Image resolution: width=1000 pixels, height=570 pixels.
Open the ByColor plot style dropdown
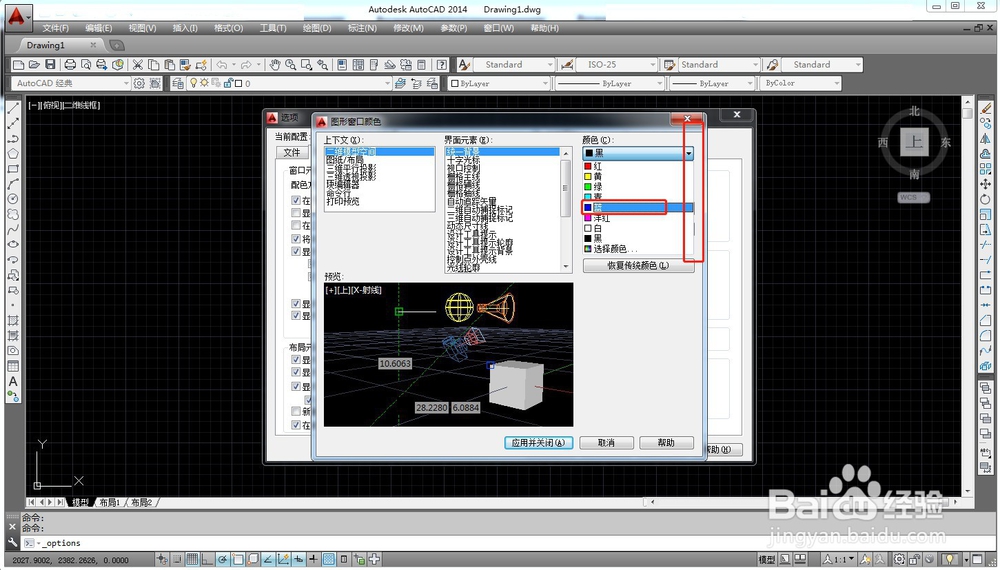800,83
